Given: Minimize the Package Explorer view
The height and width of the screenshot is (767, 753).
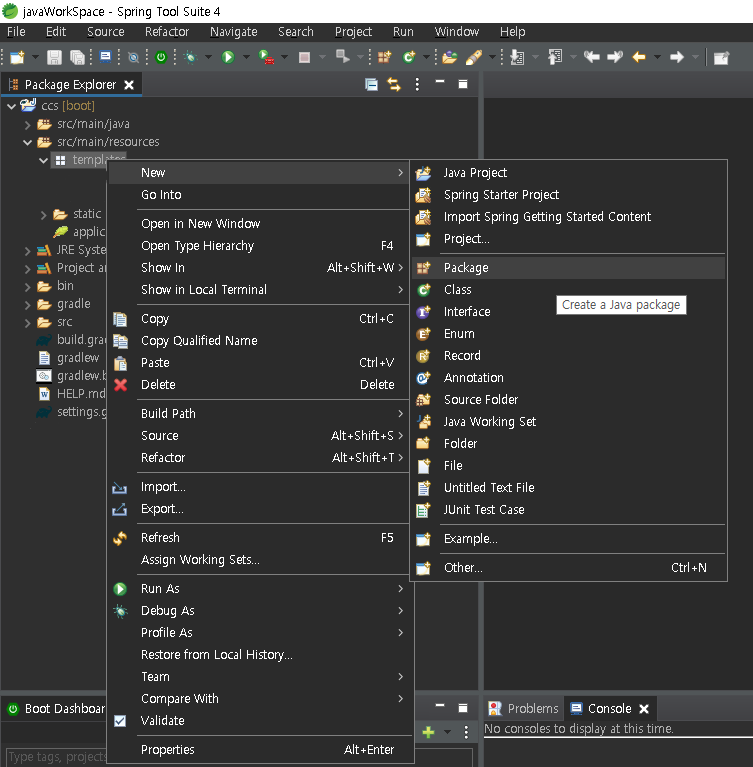Looking at the screenshot, I should 440,82.
